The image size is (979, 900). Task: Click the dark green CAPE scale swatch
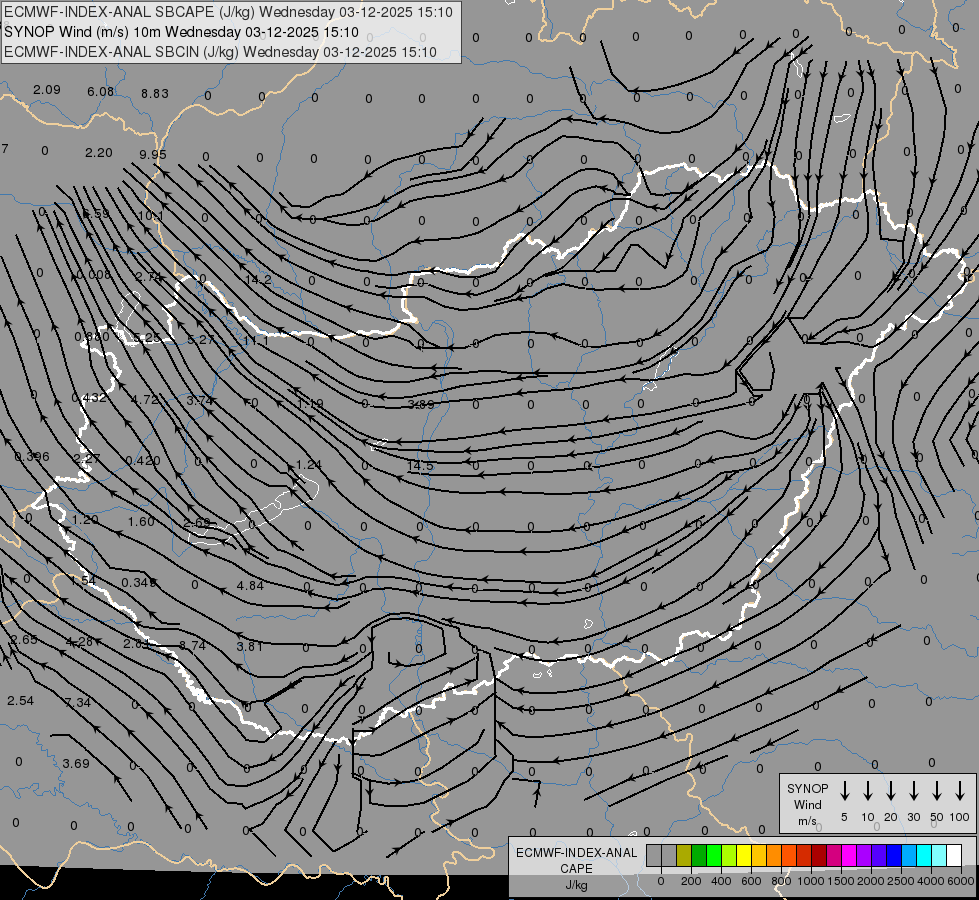point(699,856)
